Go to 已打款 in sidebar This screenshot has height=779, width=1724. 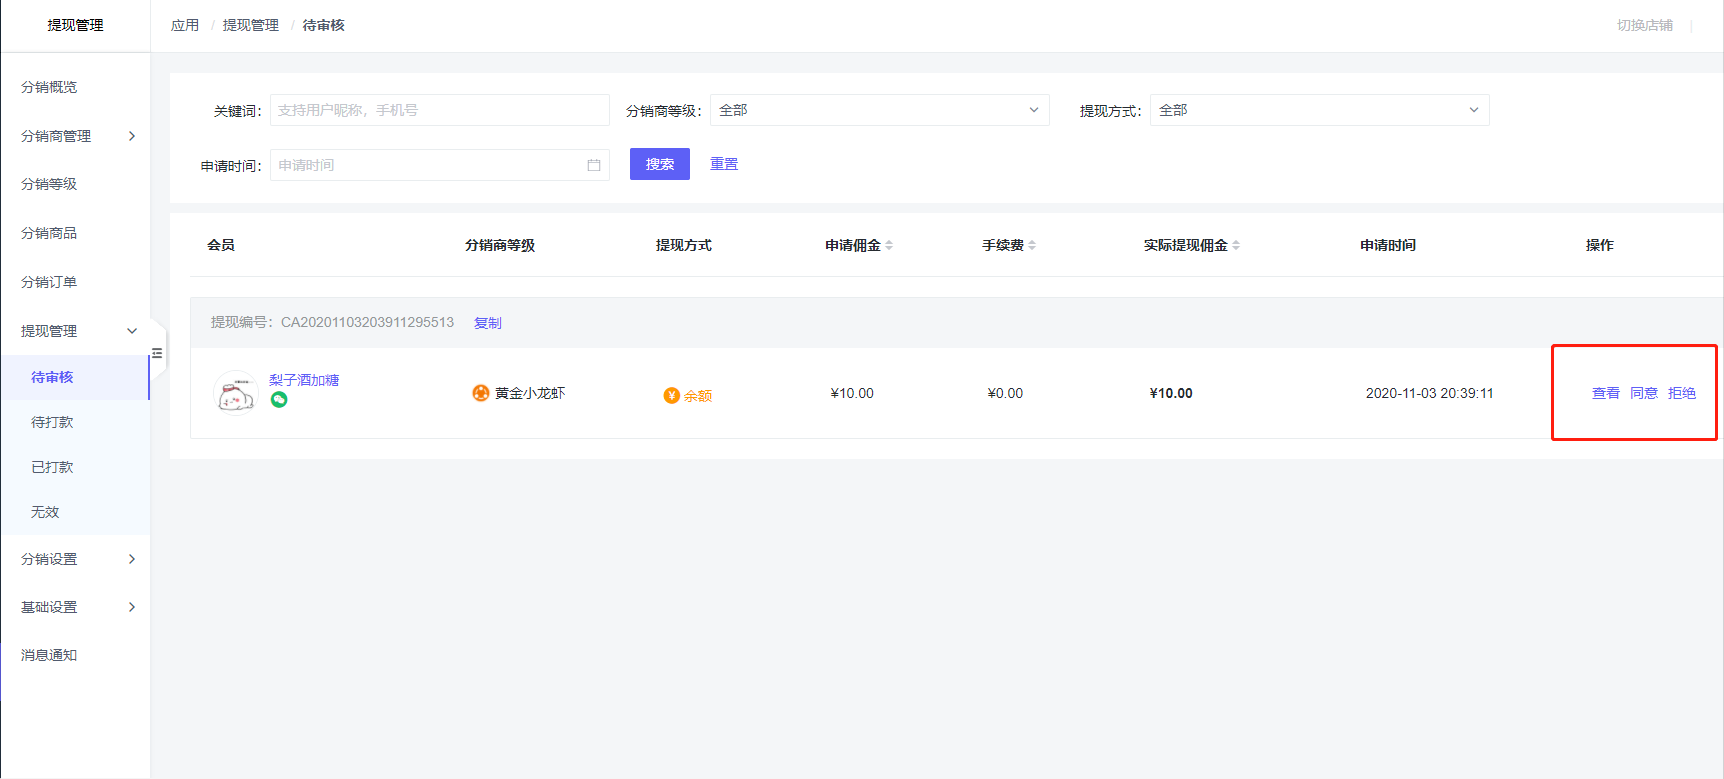click(52, 467)
